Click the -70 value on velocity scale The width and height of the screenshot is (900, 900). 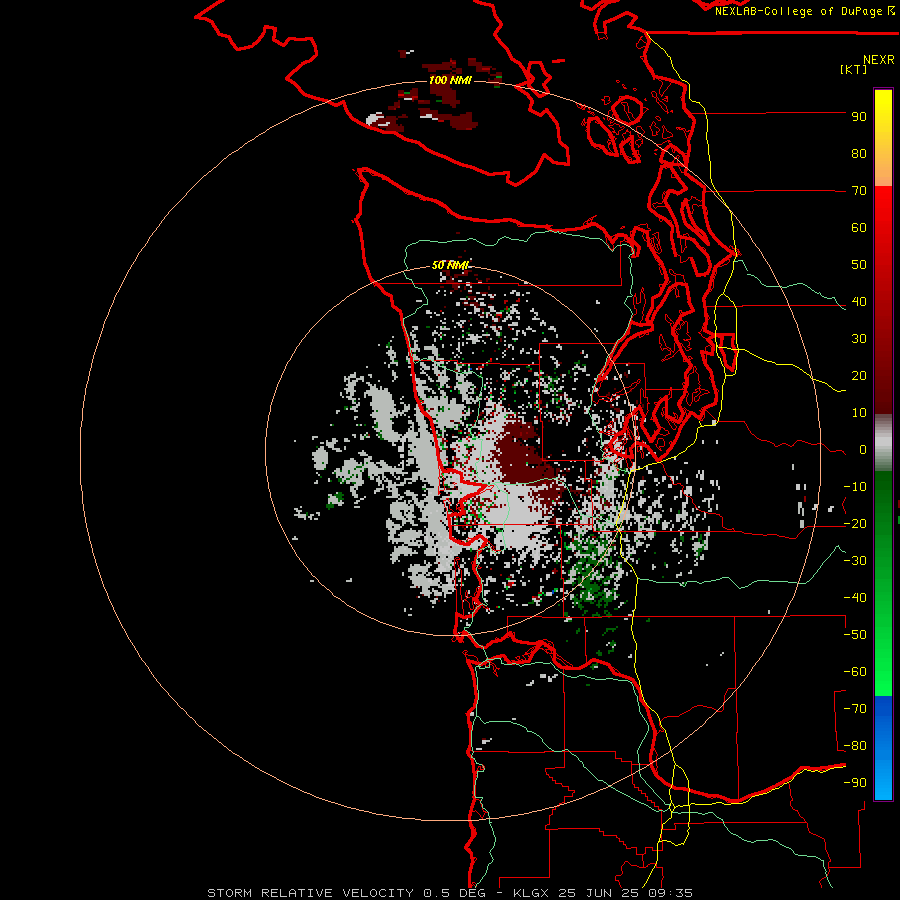click(x=855, y=709)
